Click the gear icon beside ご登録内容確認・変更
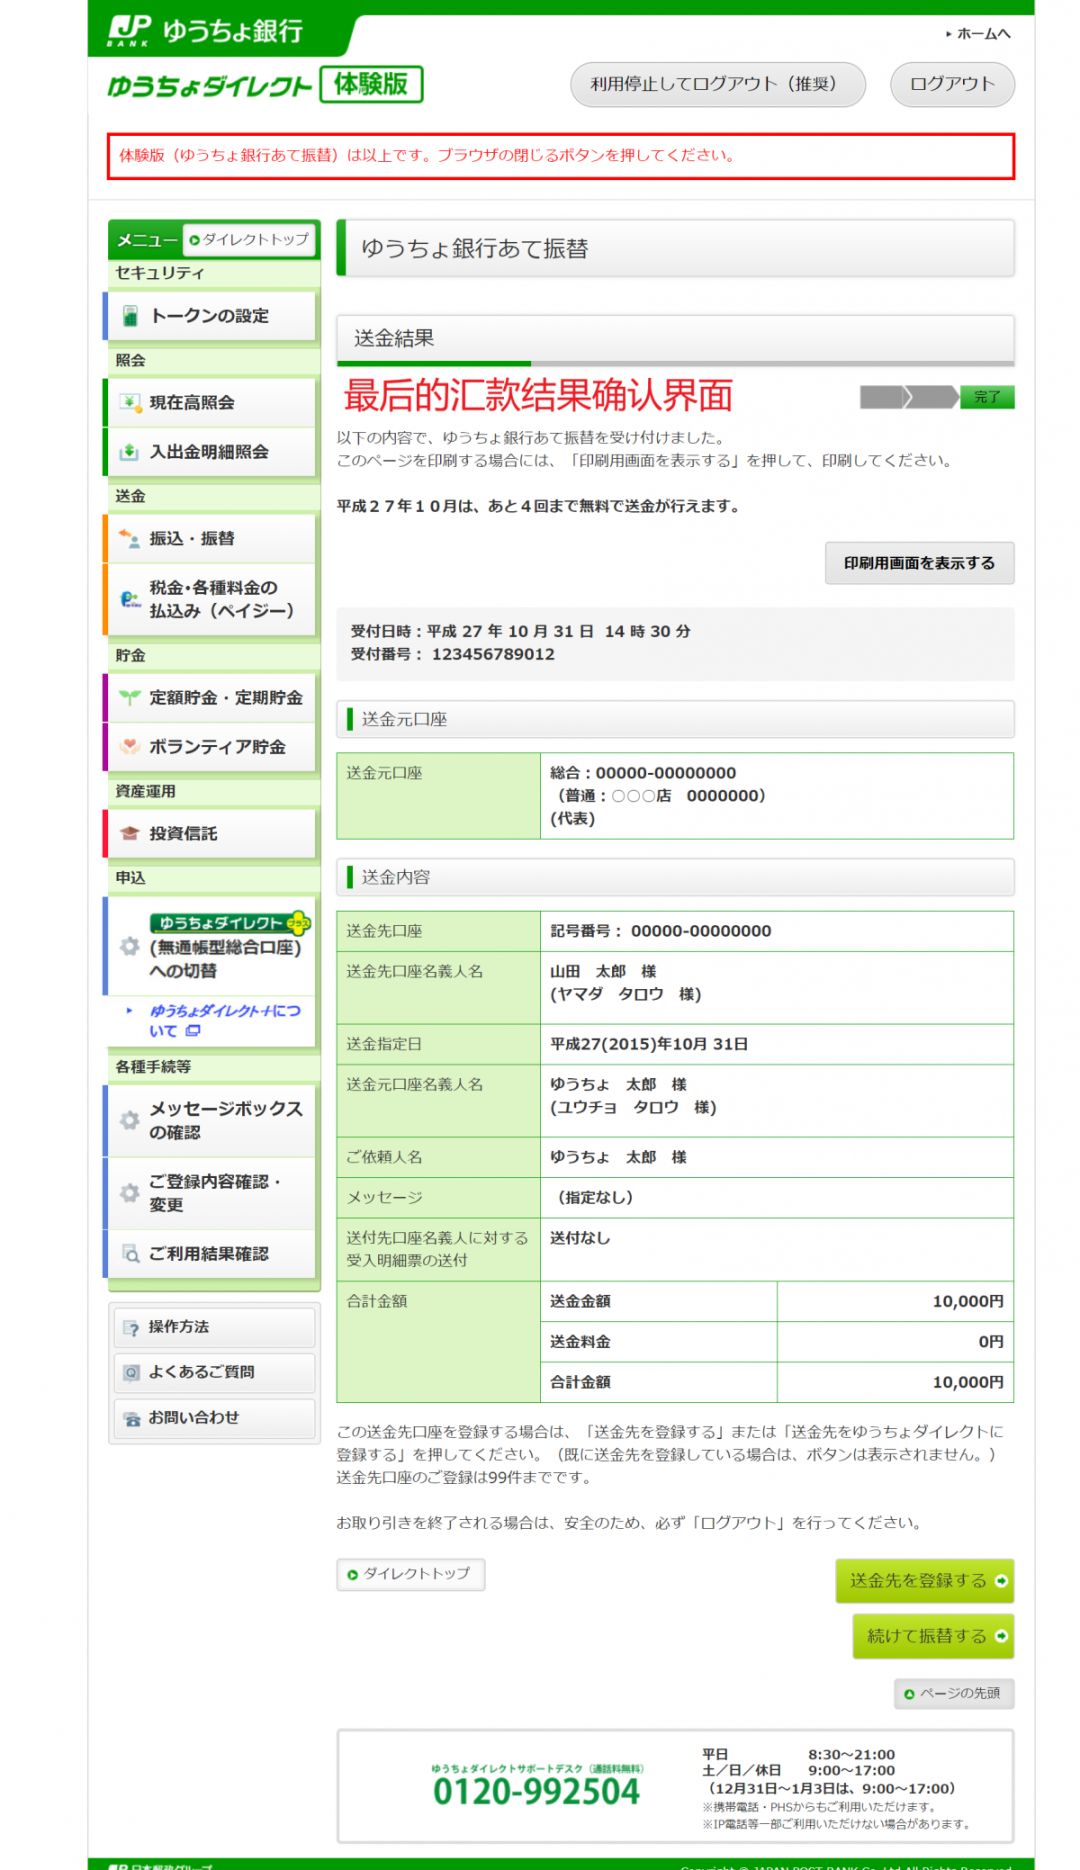The width and height of the screenshot is (1080, 1870). tap(130, 1193)
